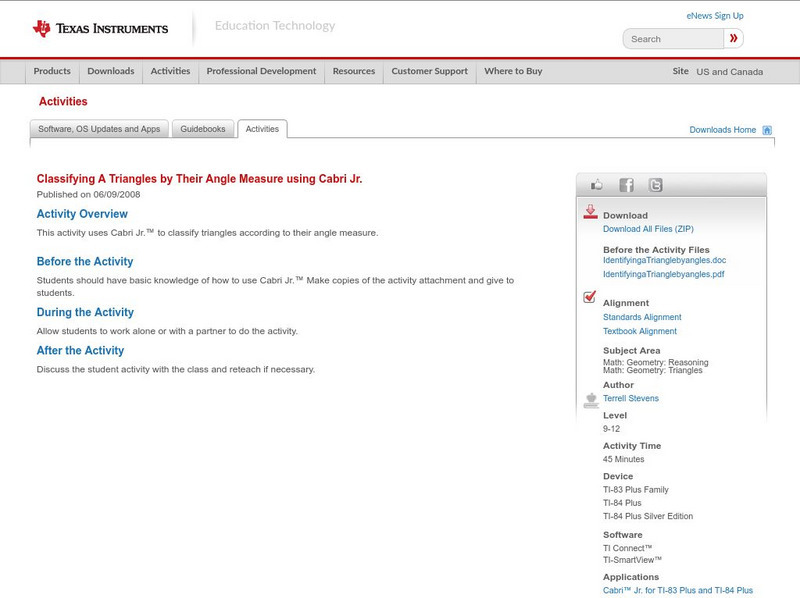Click the After the Activity heading
The width and height of the screenshot is (800, 598).
click(x=80, y=351)
